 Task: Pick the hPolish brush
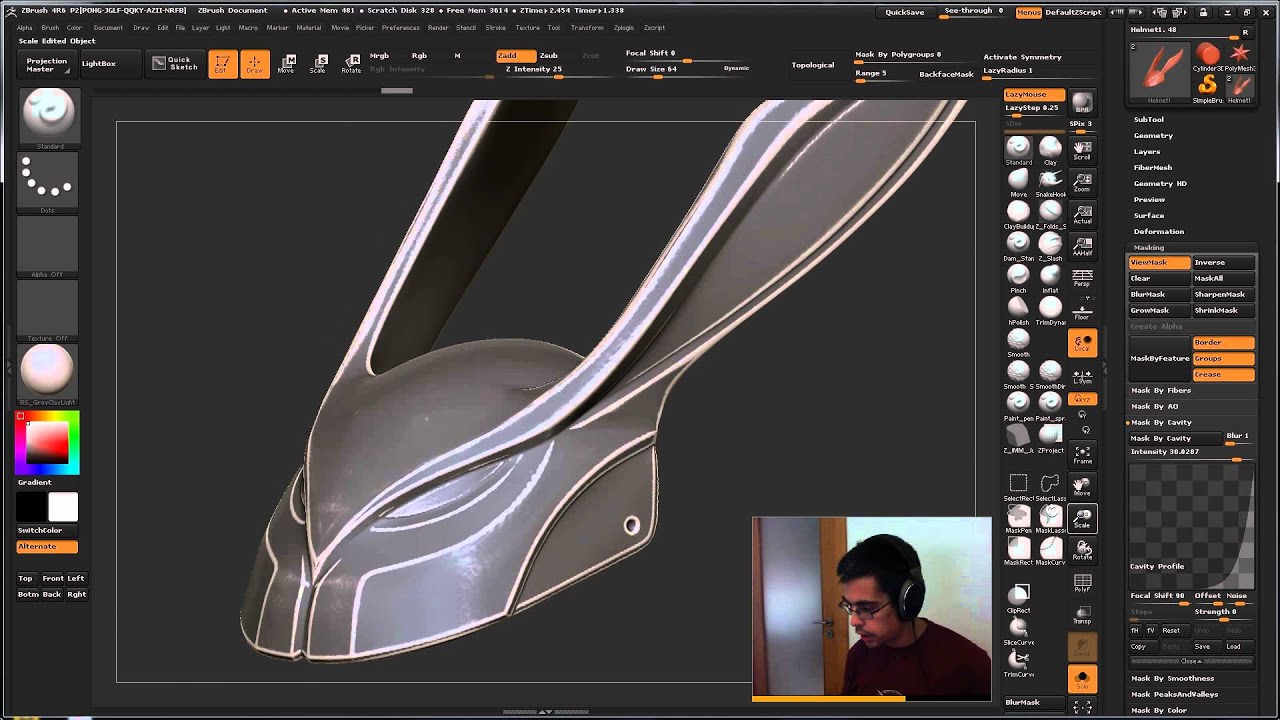click(1018, 309)
